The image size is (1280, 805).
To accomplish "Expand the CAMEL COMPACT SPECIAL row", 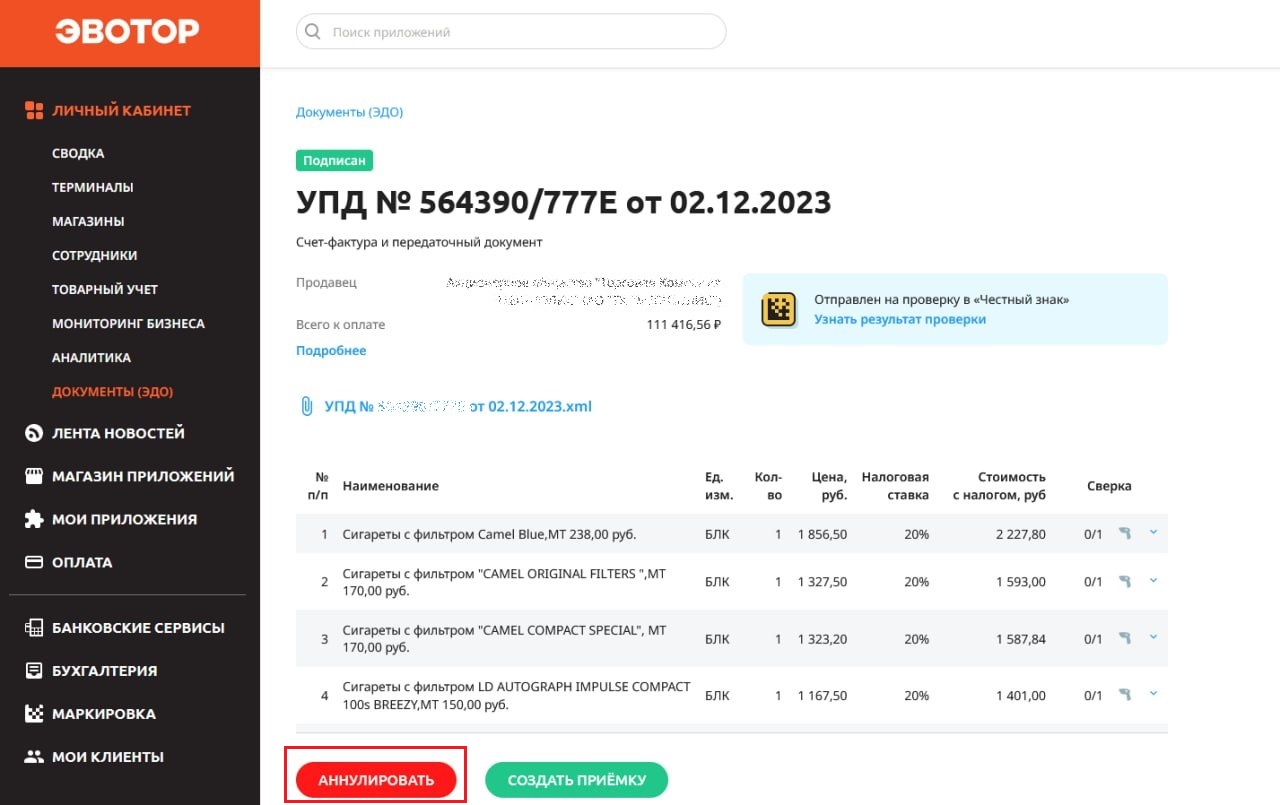I will [x=1153, y=636].
